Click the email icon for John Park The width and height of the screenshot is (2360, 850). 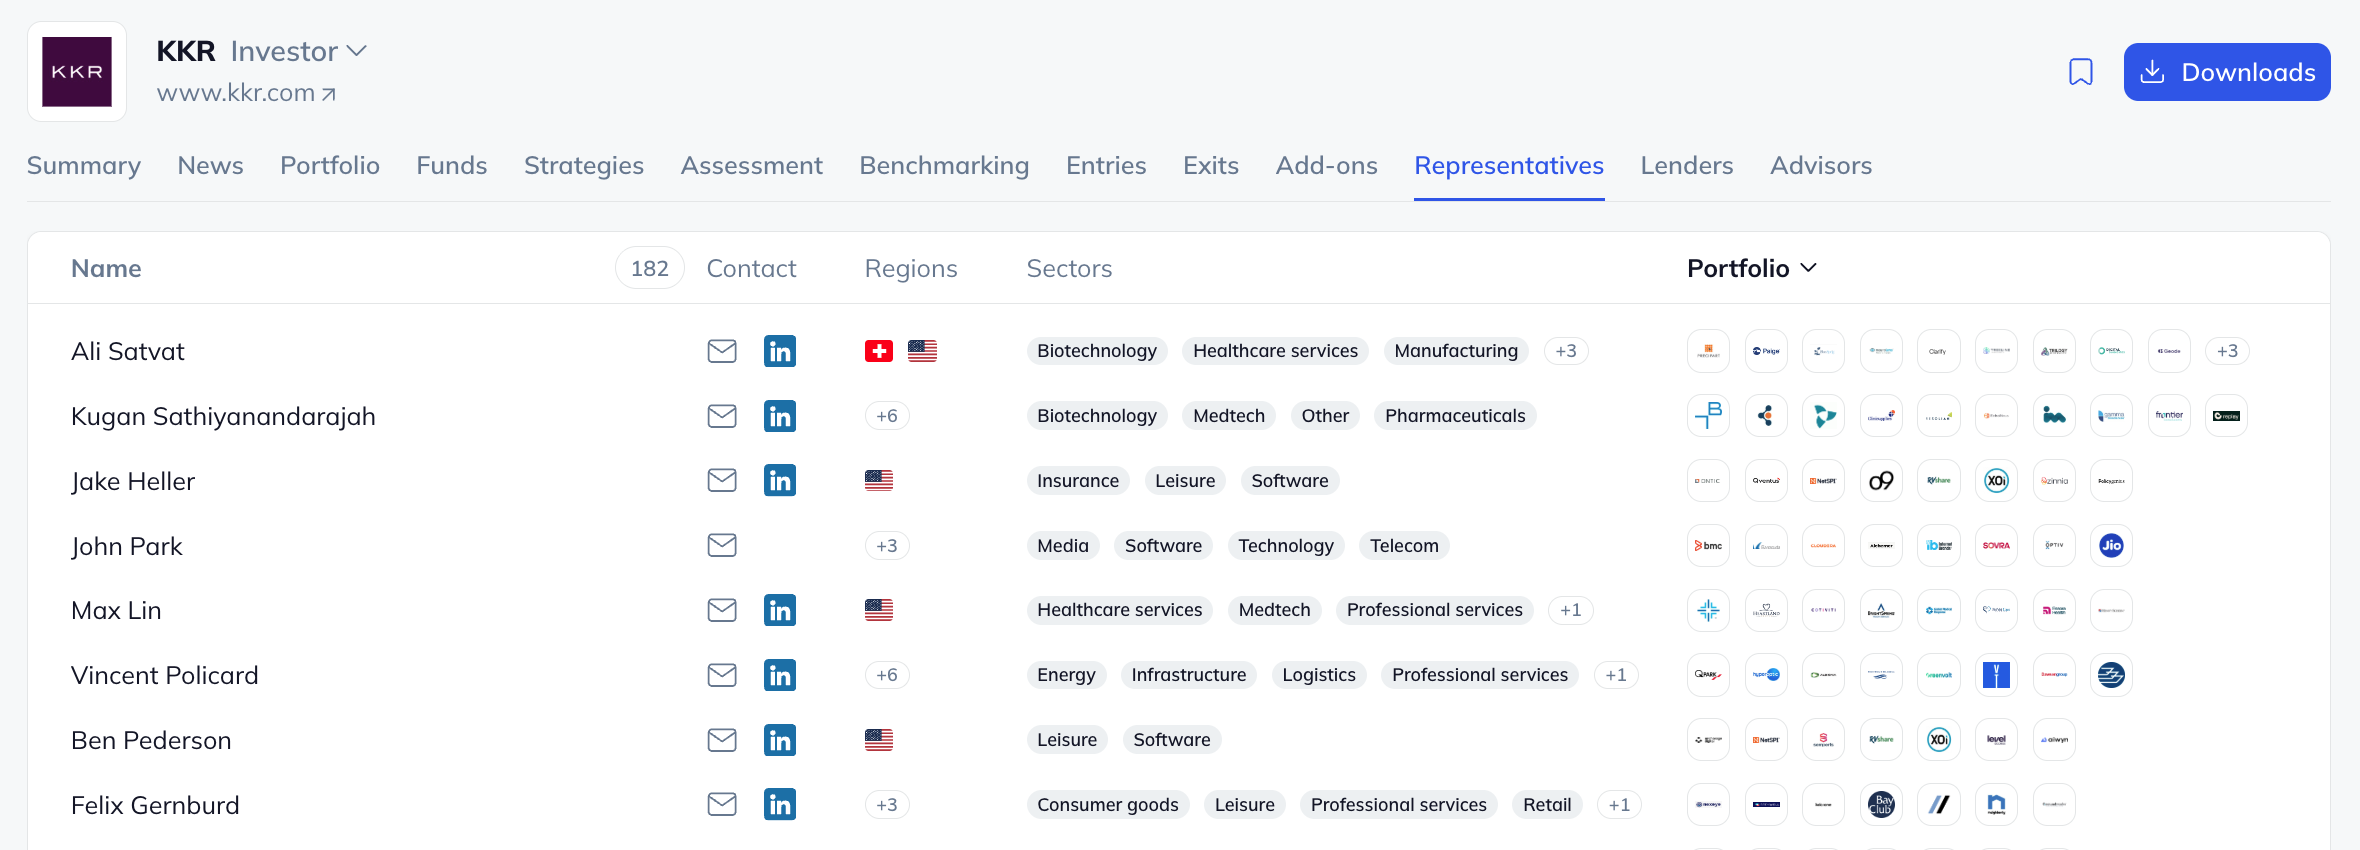722,545
